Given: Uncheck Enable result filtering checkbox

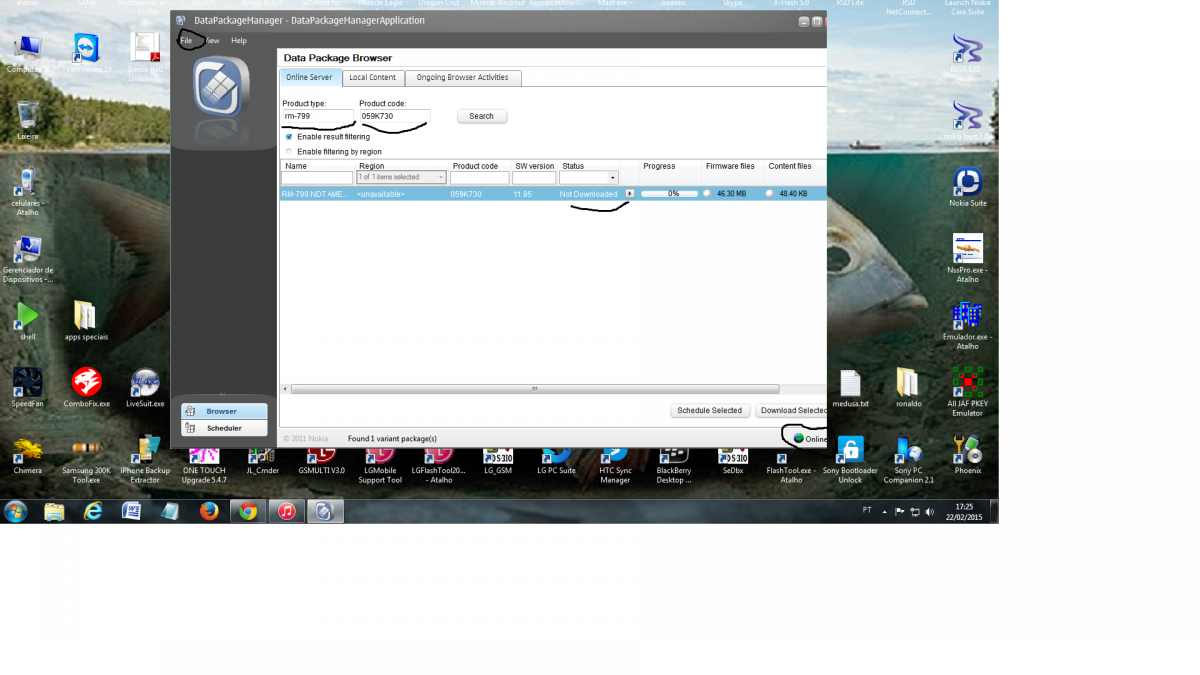Looking at the screenshot, I should coord(289,136).
